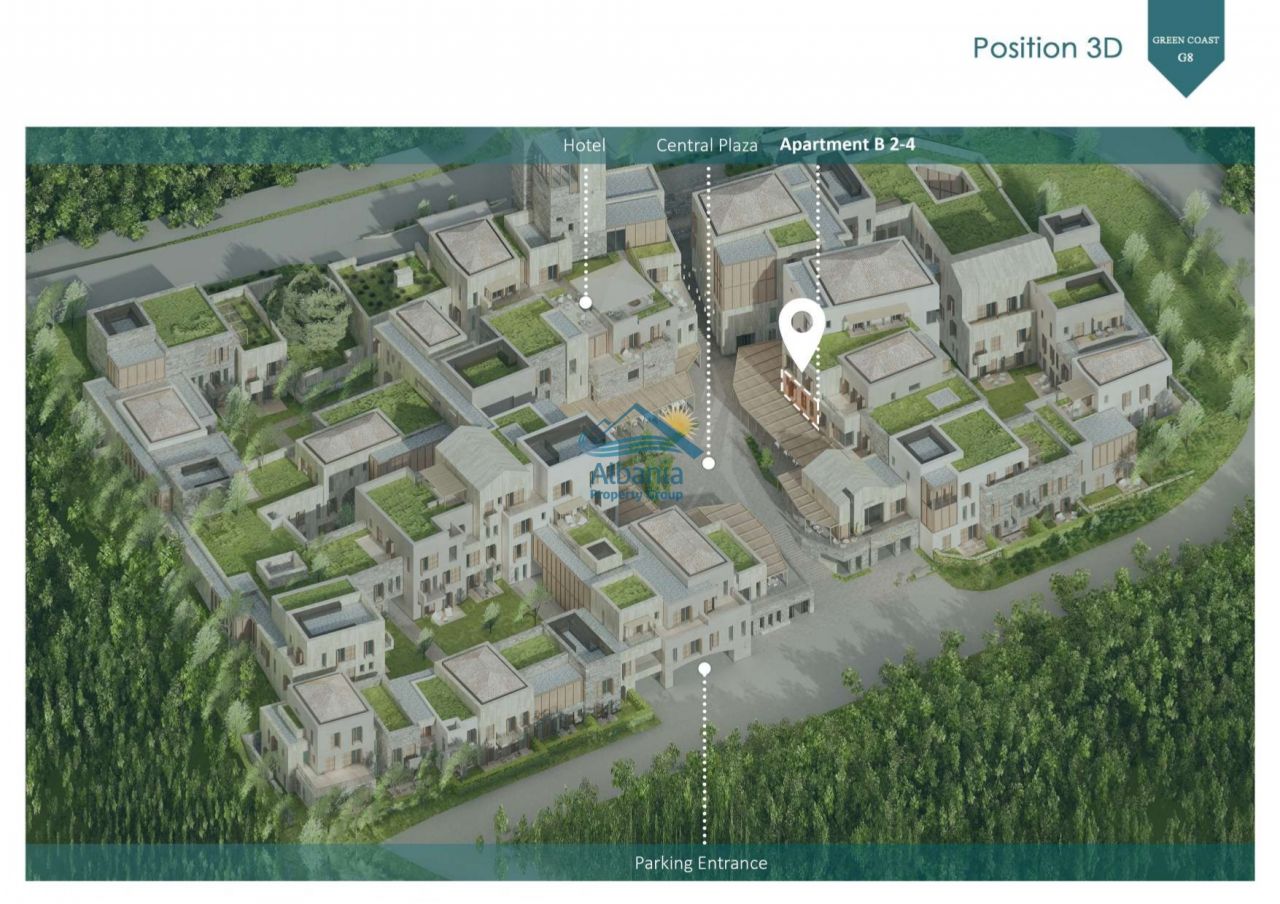The width and height of the screenshot is (1280, 904).
Task: Click the "Albania" word in the watermark
Action: (637, 473)
